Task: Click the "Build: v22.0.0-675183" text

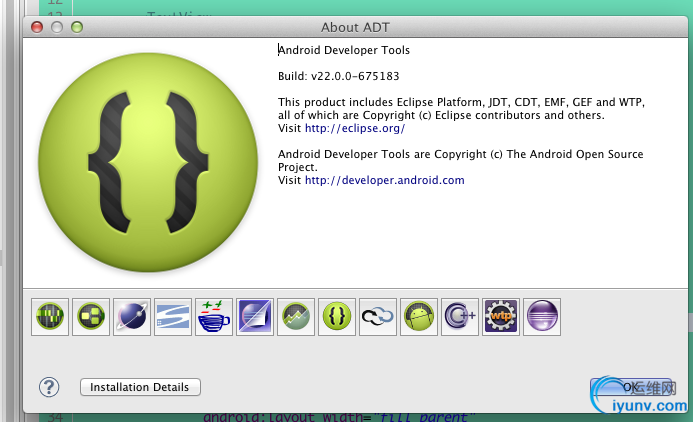Action: (339, 76)
